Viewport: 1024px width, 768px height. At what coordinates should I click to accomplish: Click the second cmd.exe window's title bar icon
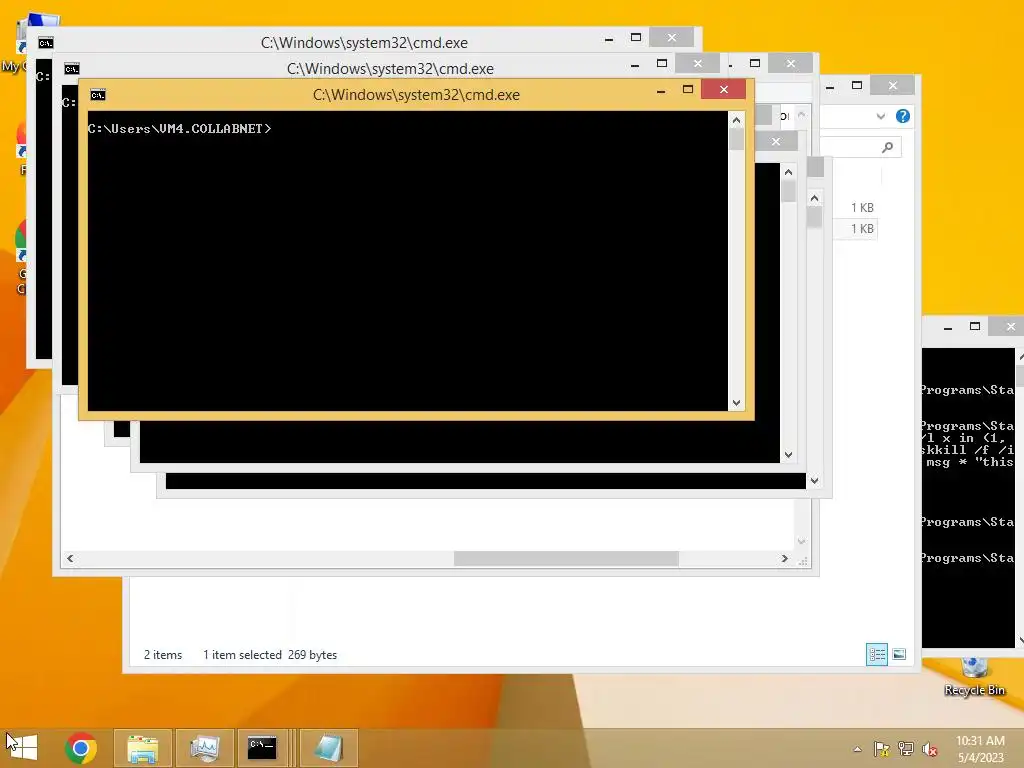tap(72, 69)
